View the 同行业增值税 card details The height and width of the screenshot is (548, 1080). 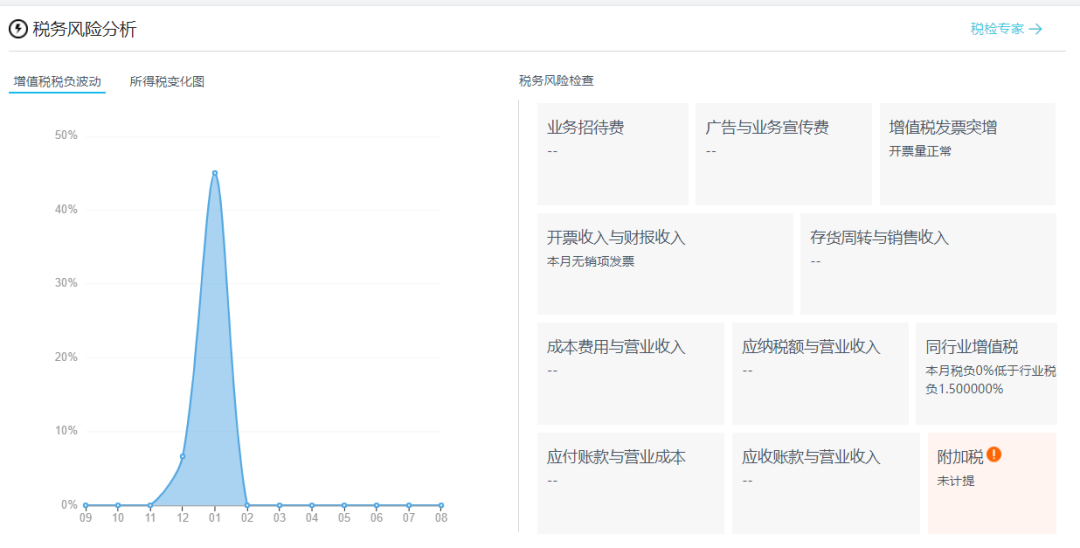[x=985, y=373]
